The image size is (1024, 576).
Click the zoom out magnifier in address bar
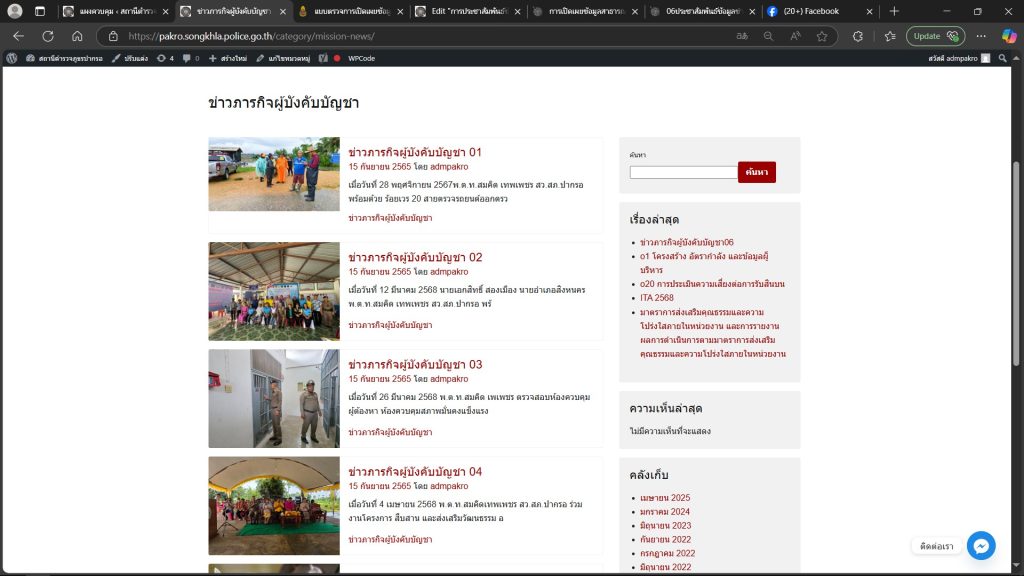click(x=768, y=36)
